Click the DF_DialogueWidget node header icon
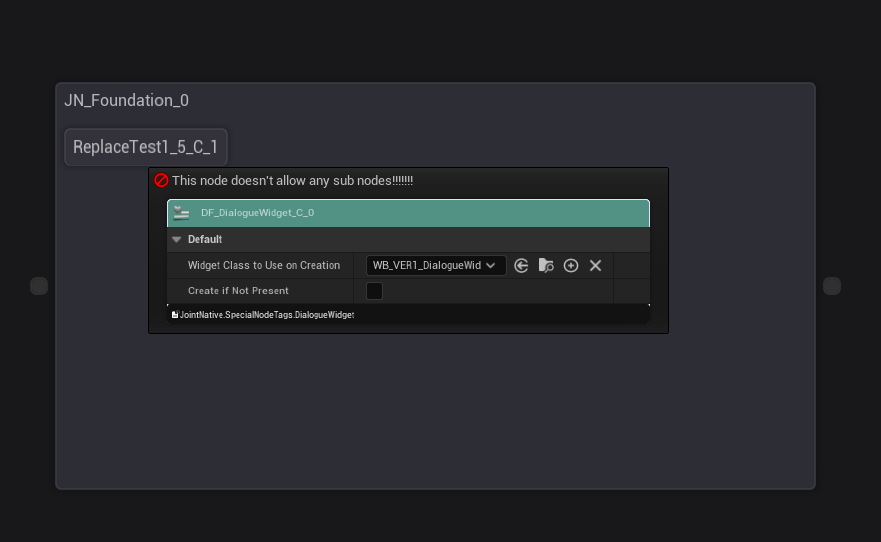This screenshot has height=542, width=881. (181, 213)
